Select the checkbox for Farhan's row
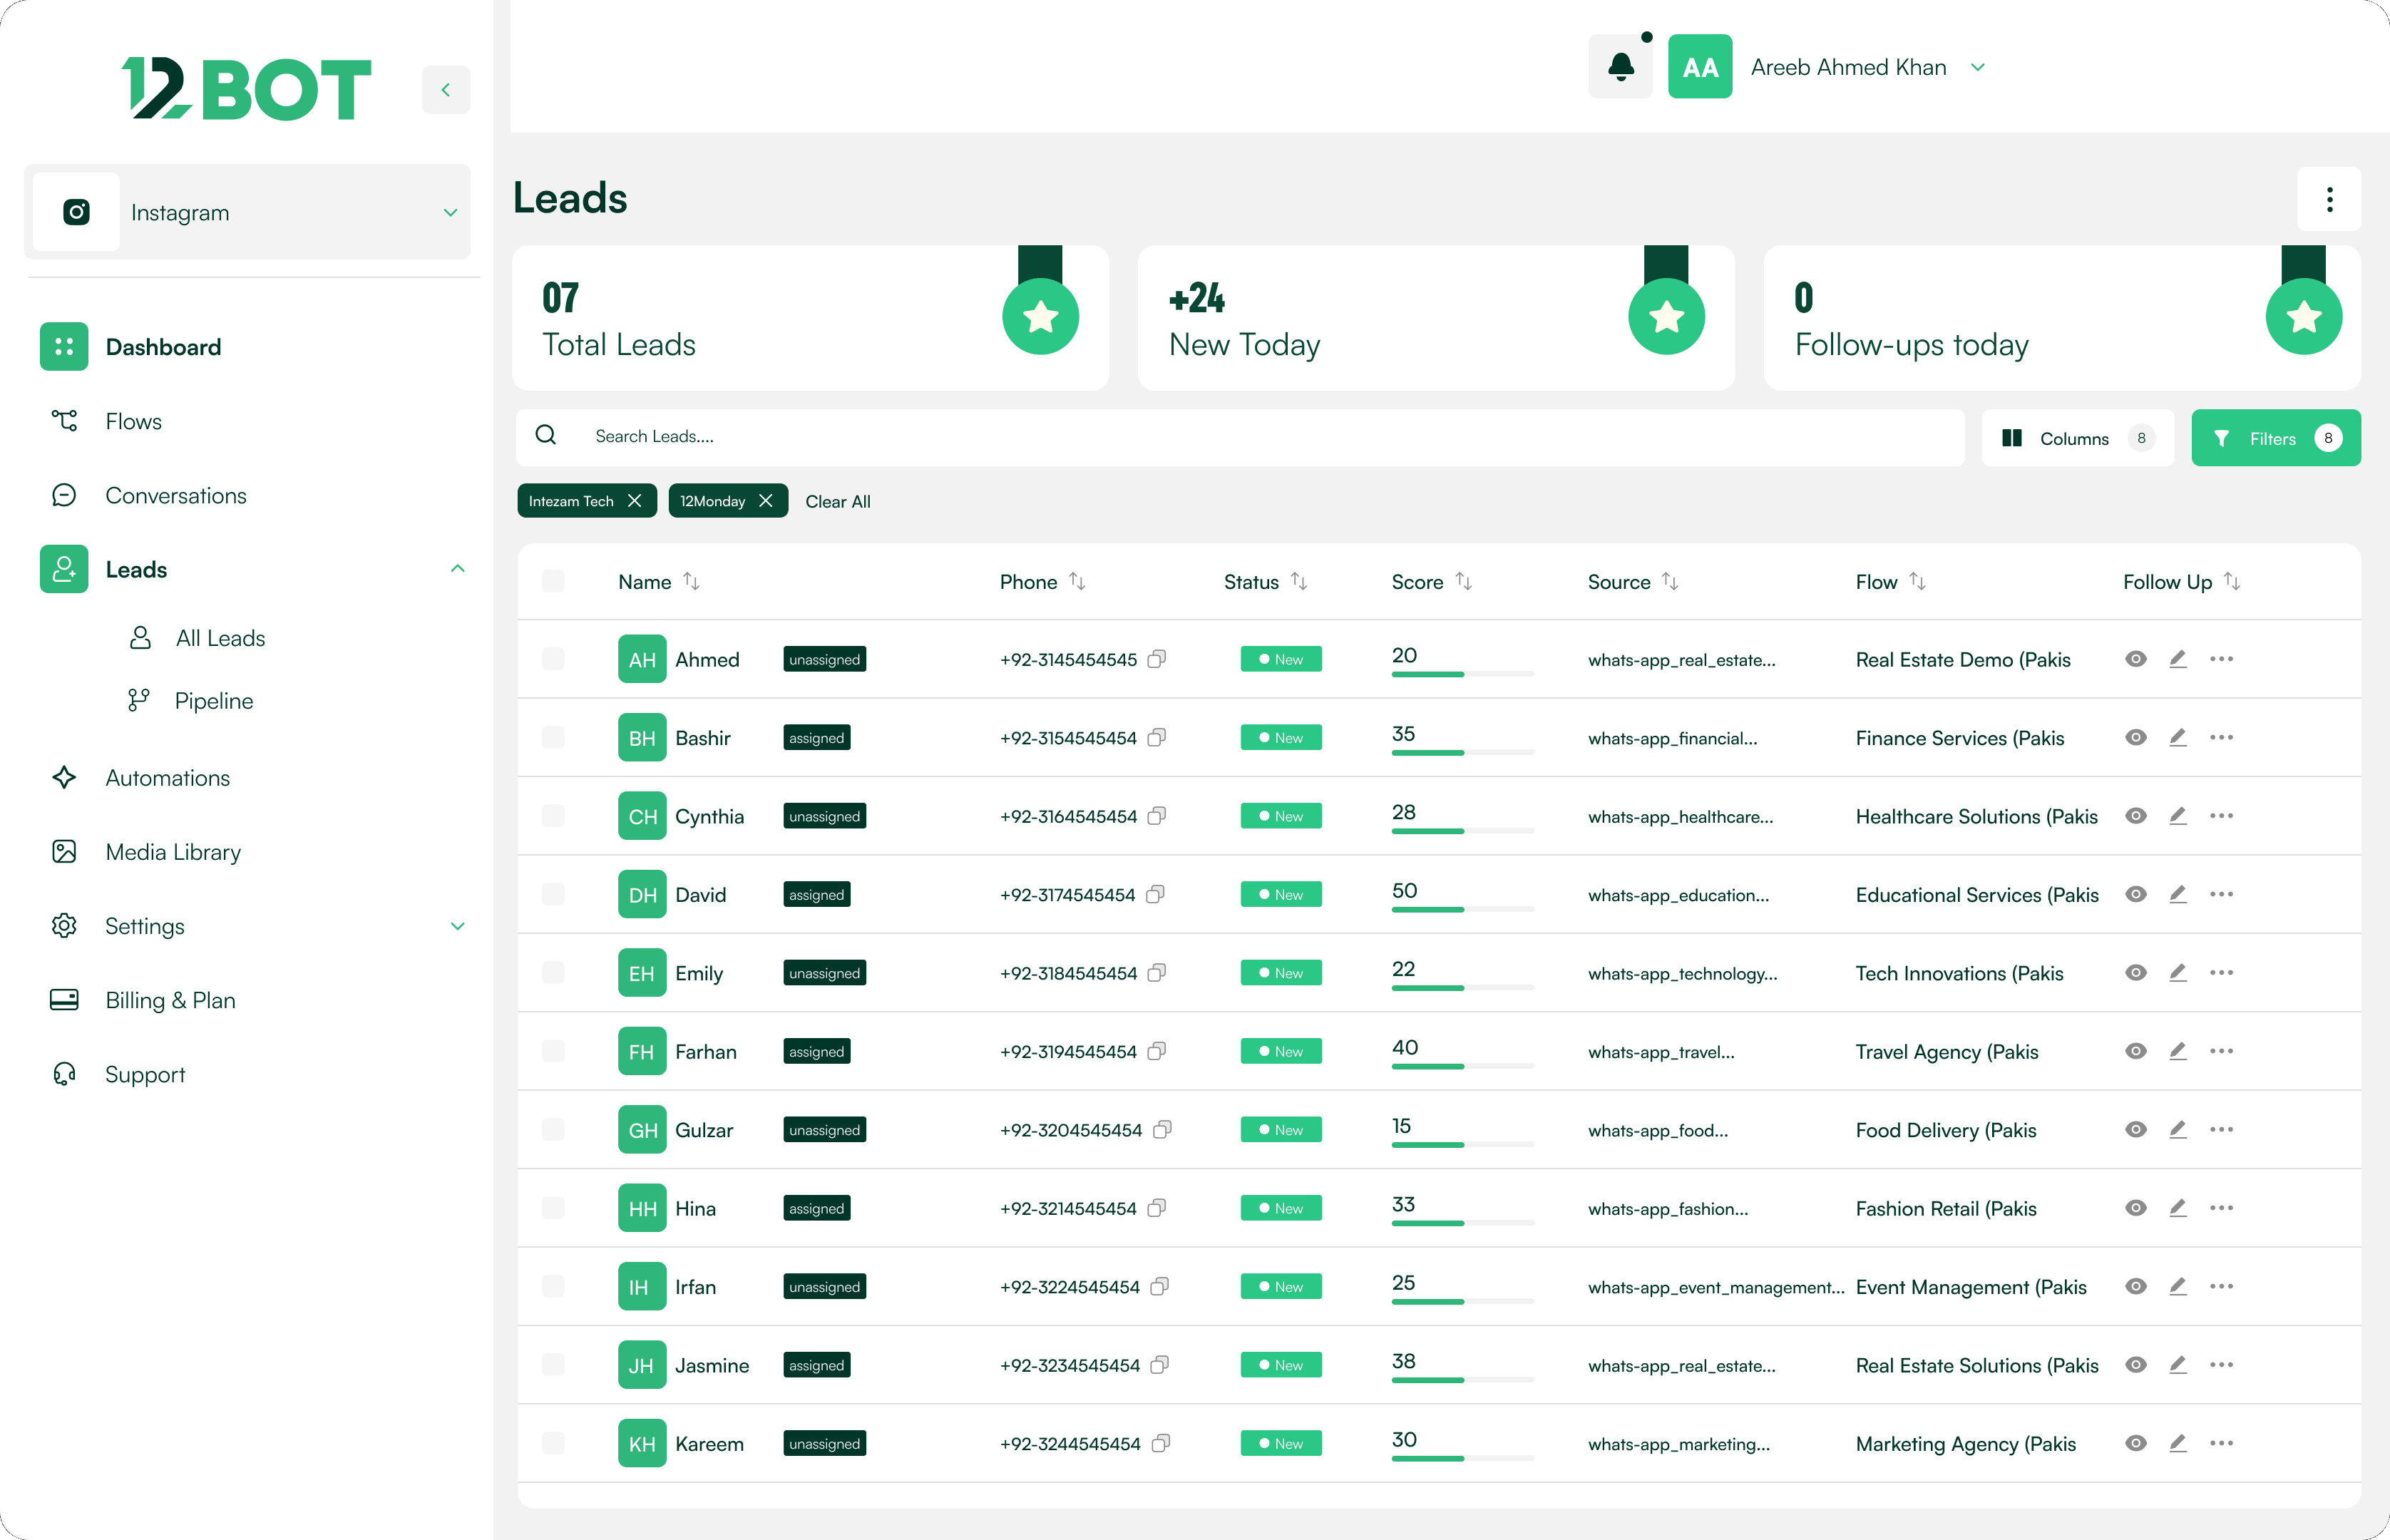 click(x=553, y=1051)
